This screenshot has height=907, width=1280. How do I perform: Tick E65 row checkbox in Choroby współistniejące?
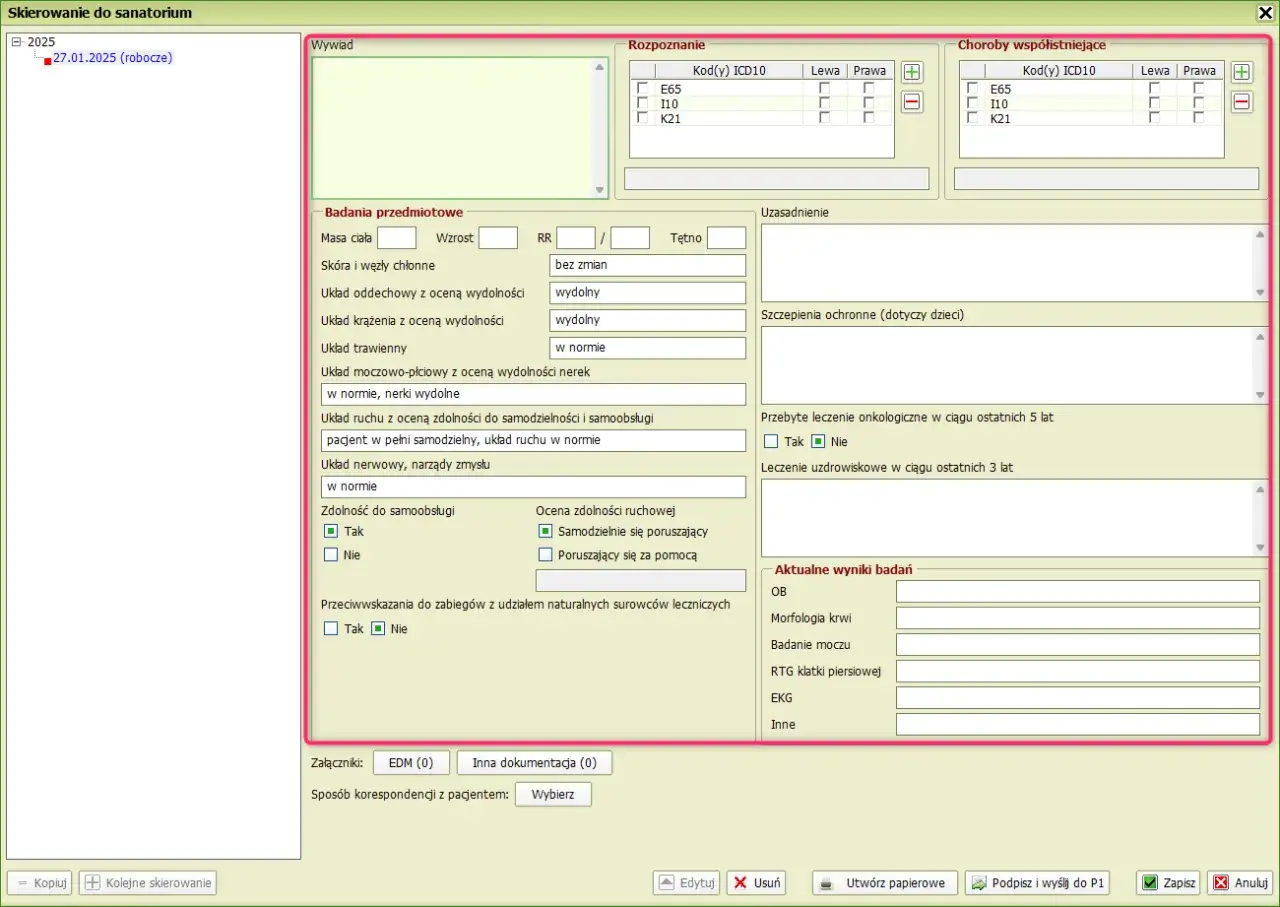click(972, 88)
